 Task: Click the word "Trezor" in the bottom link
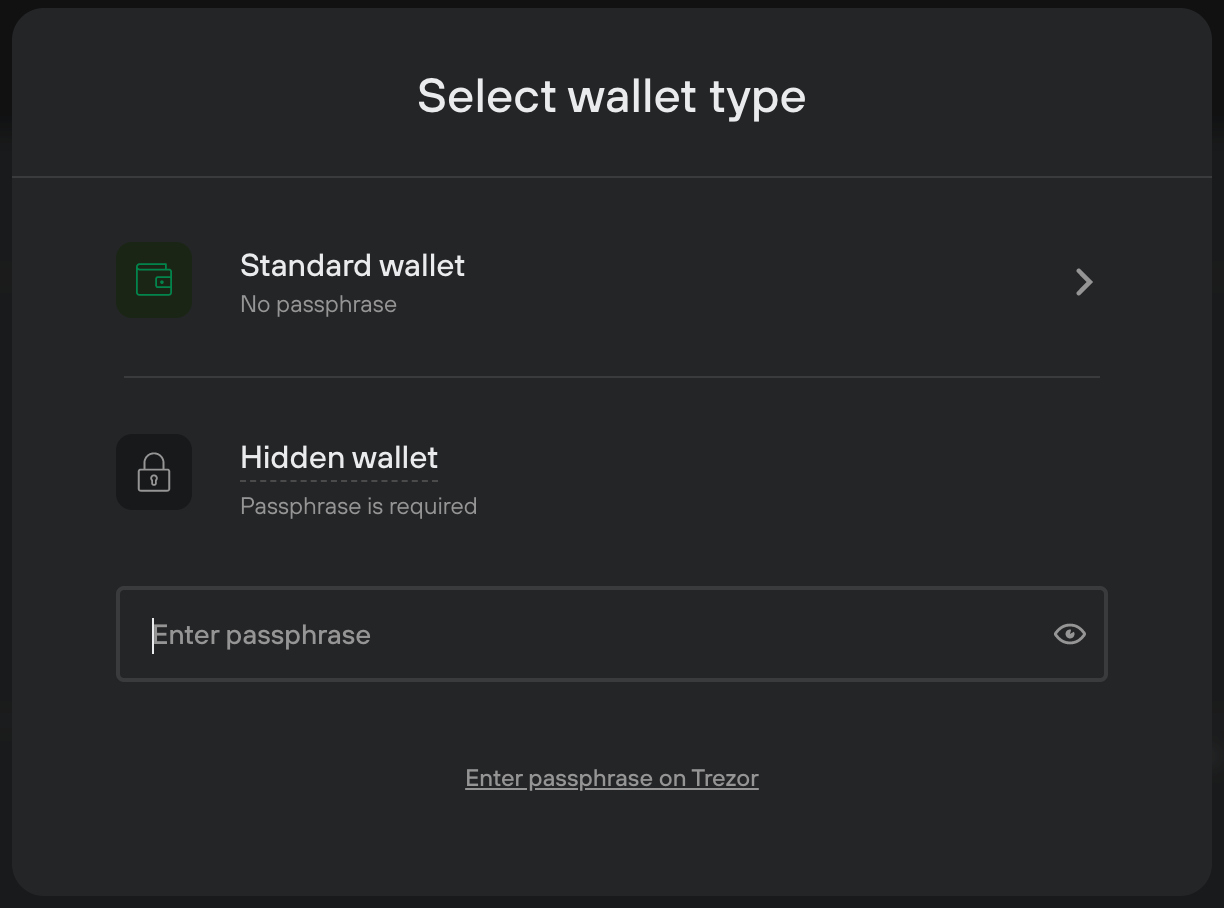pos(724,779)
